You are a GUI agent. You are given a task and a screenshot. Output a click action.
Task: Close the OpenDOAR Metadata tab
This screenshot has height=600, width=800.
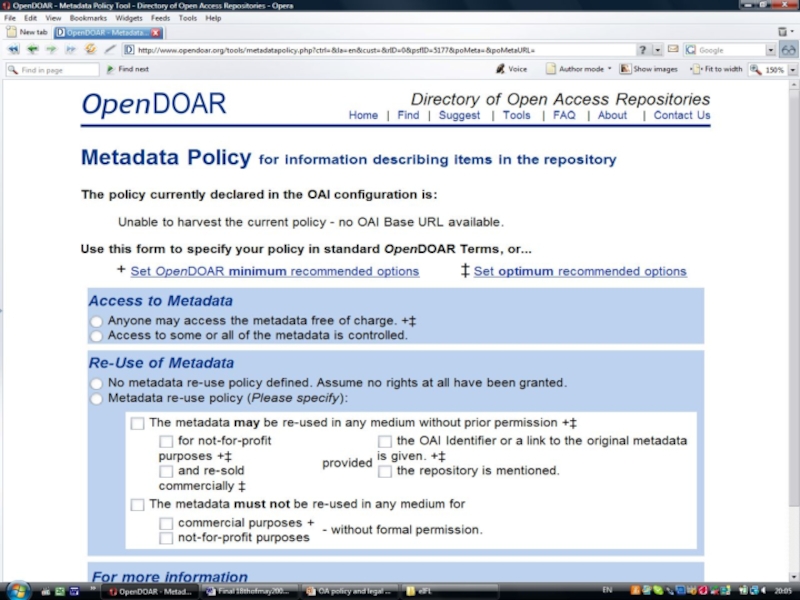tap(156, 33)
